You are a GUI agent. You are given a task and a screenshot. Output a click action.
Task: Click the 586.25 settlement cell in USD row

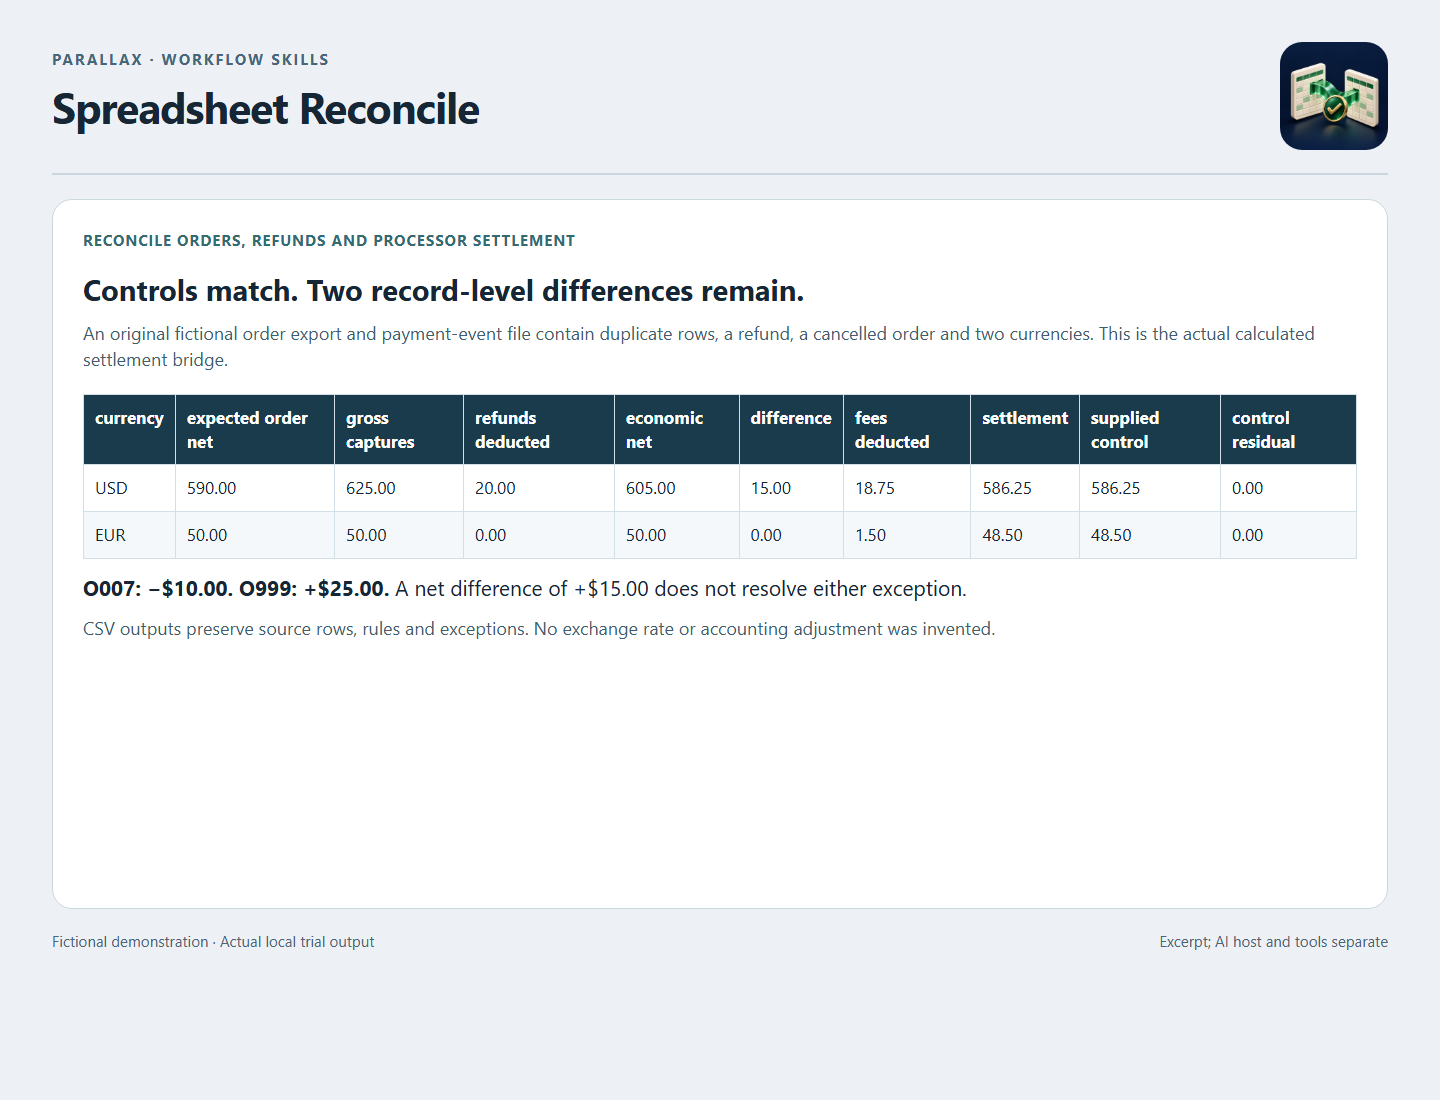[x=1025, y=488]
